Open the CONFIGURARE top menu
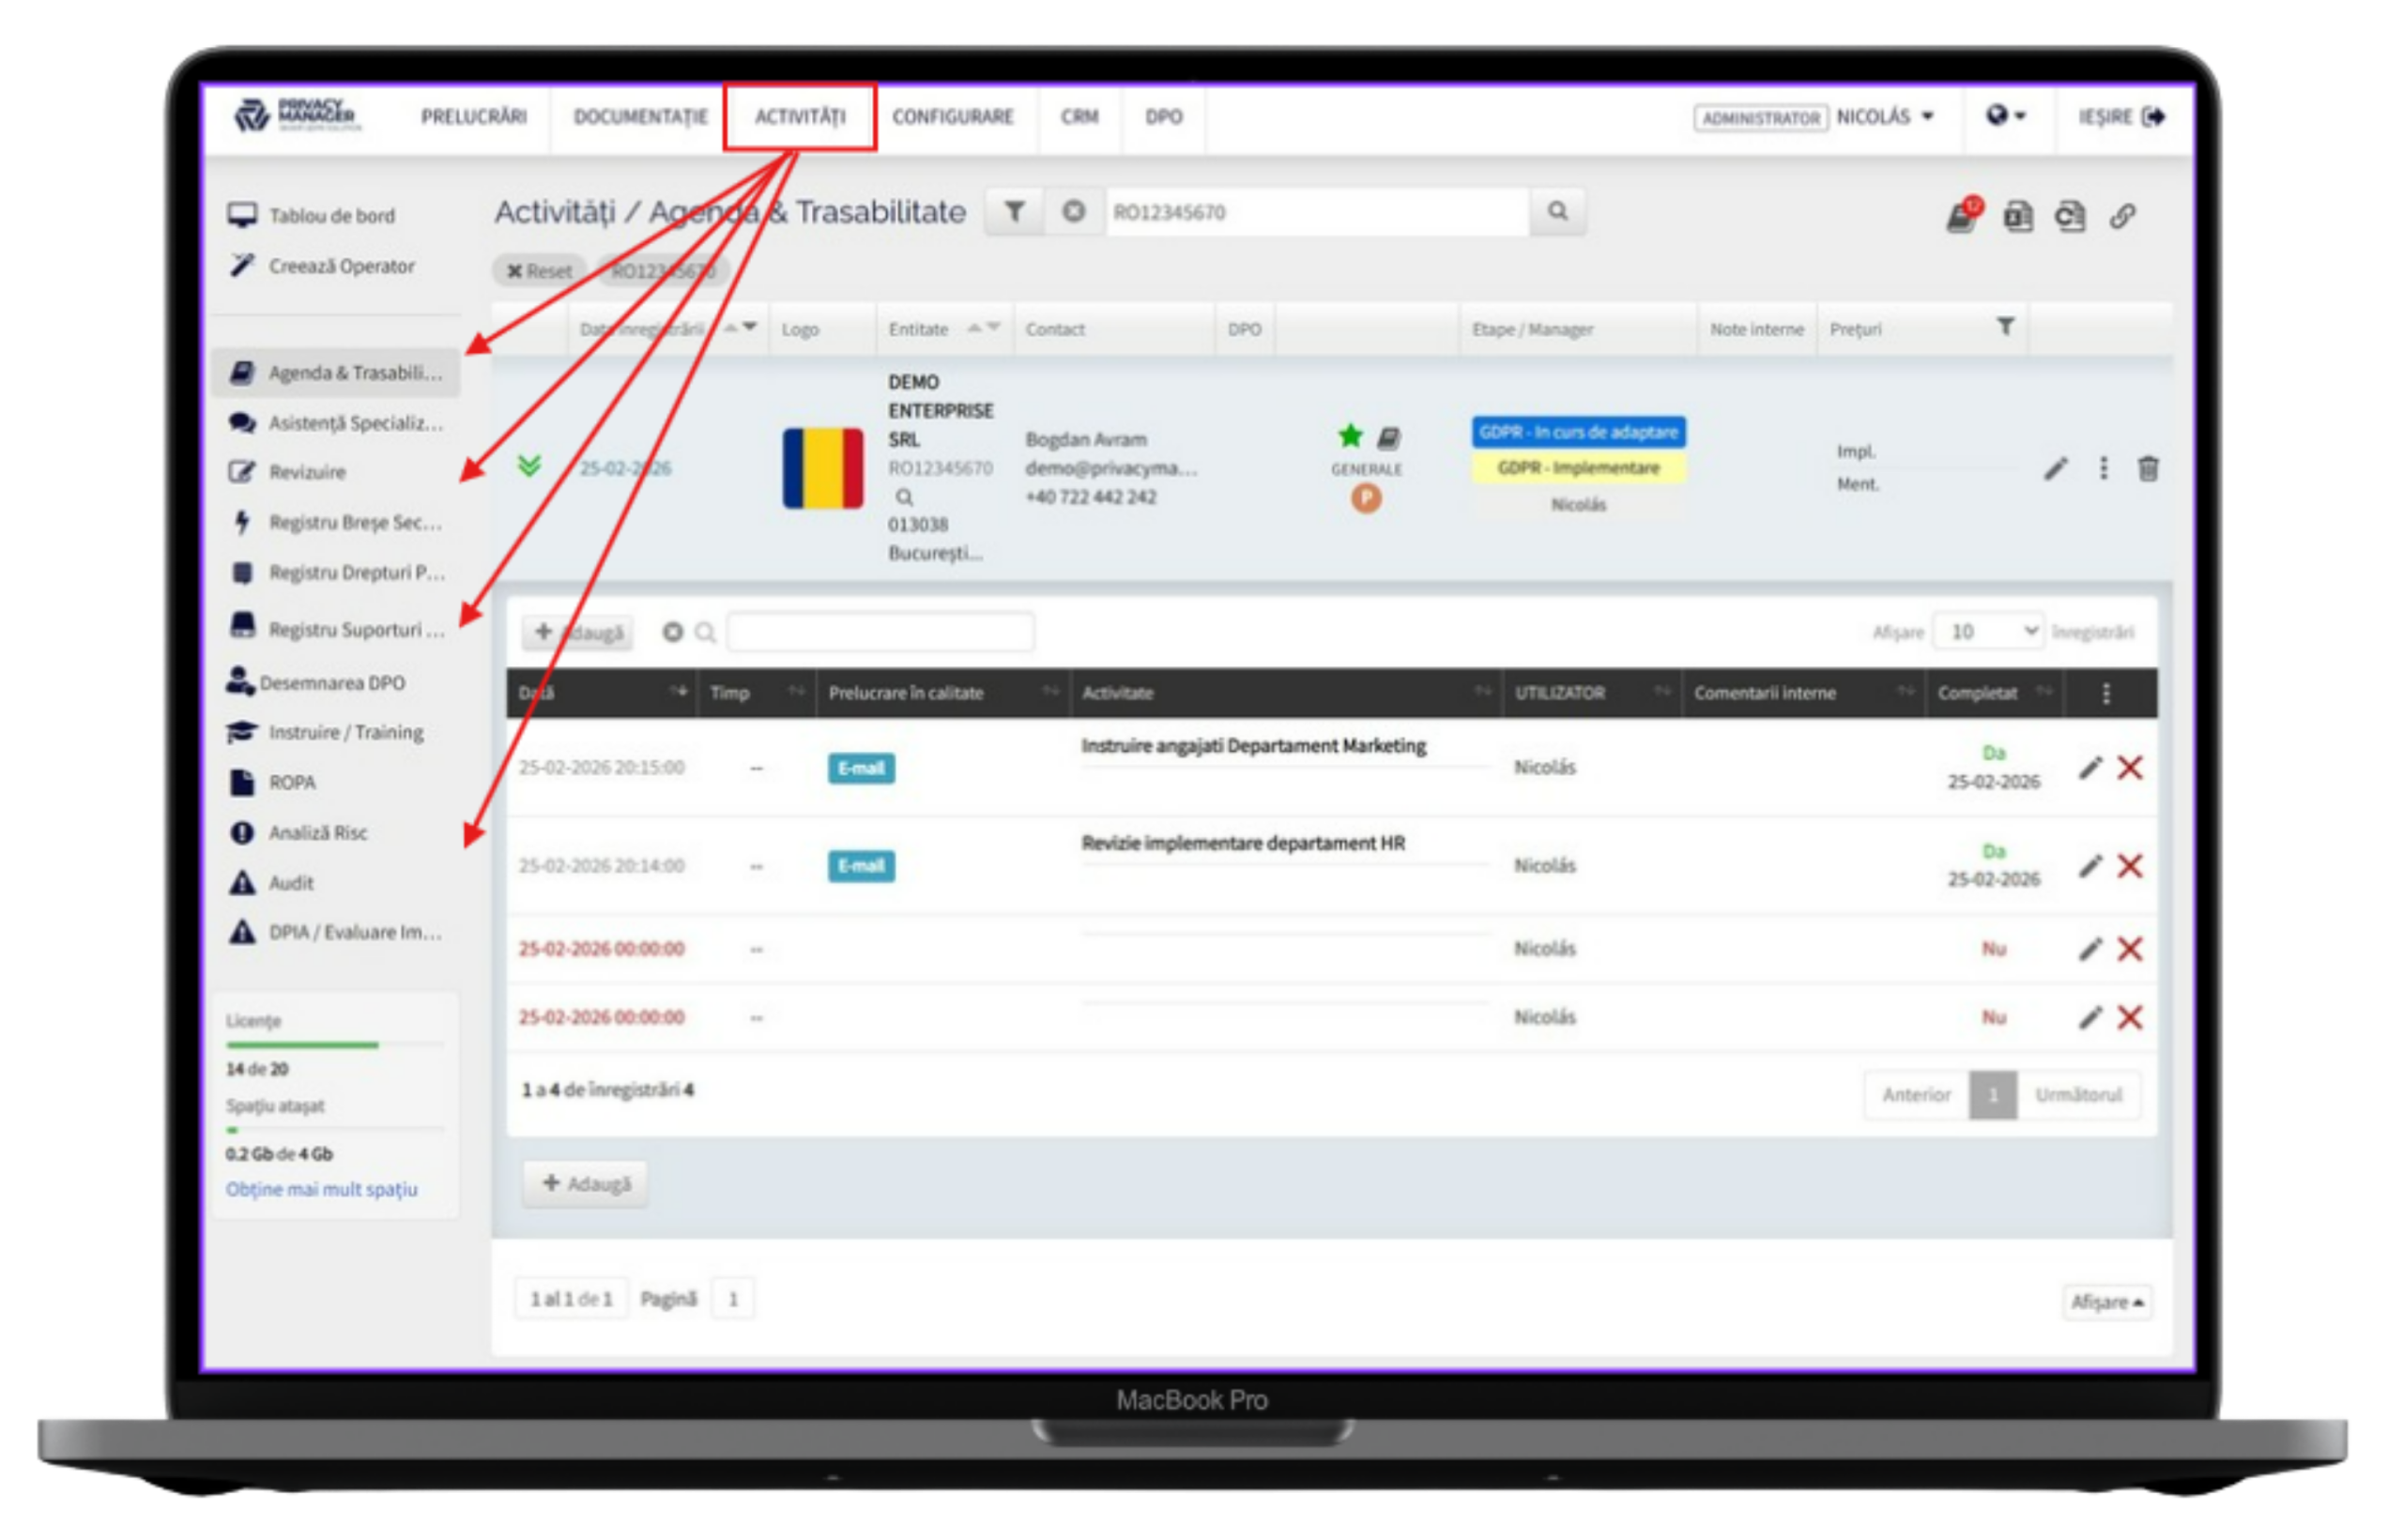The image size is (2403, 1540). pos(952,117)
